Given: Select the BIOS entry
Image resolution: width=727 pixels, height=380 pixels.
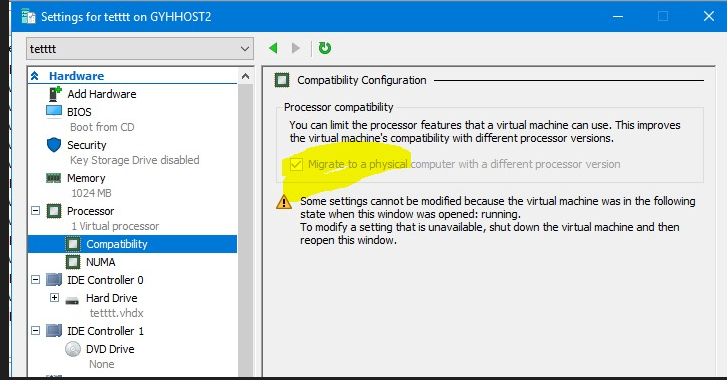Looking at the screenshot, I should pyautogui.click(x=79, y=112).
